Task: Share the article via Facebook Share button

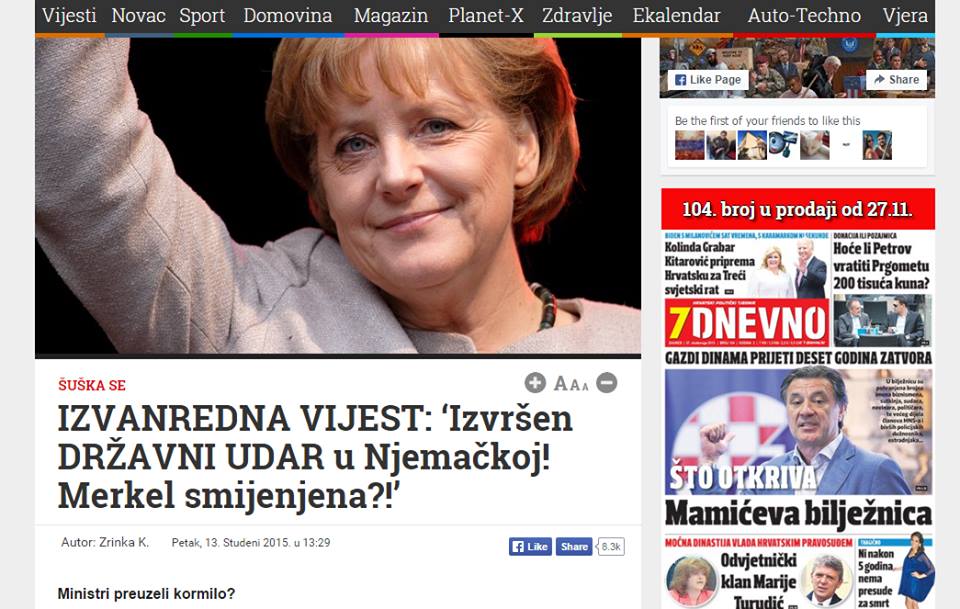Action: tap(574, 547)
